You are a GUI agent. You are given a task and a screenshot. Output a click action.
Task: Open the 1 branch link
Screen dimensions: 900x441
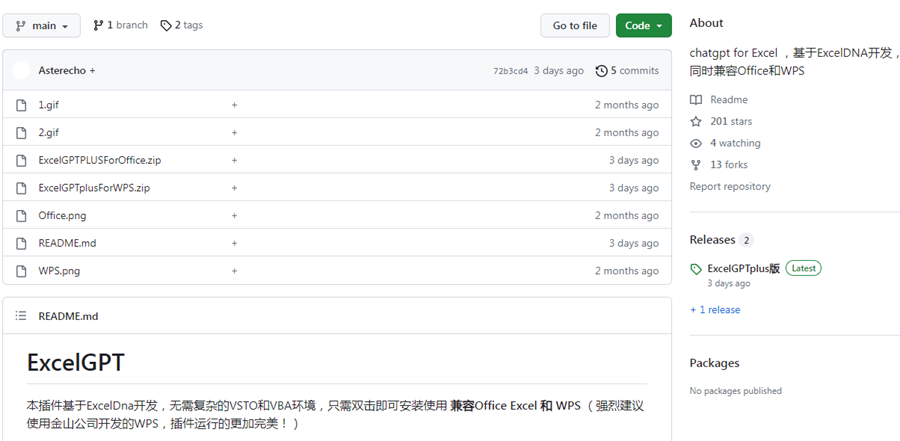[120, 25]
